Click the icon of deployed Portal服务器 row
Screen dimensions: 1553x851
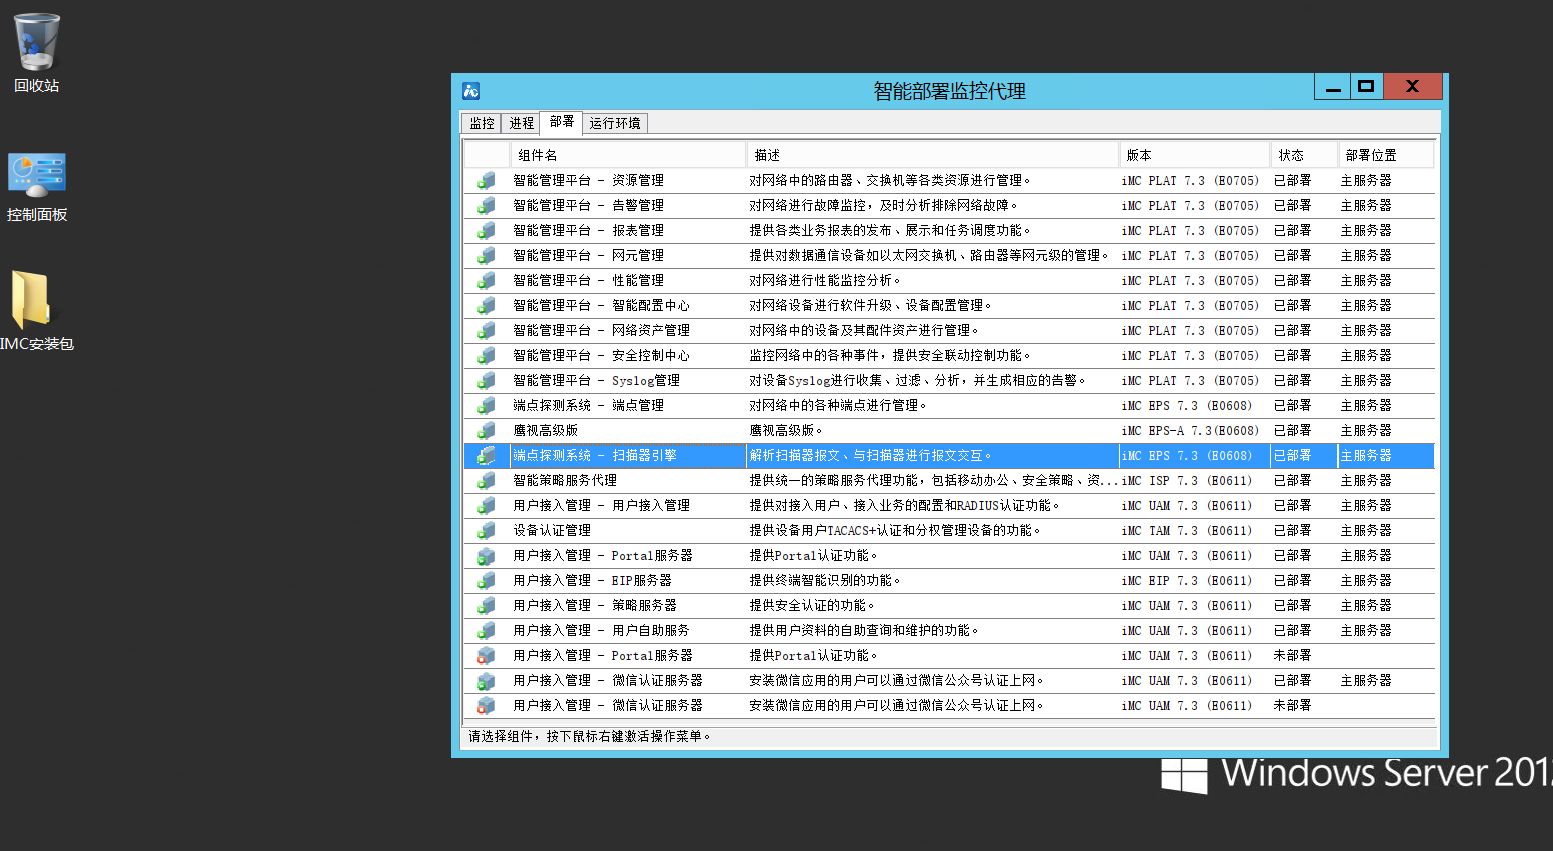[486, 556]
